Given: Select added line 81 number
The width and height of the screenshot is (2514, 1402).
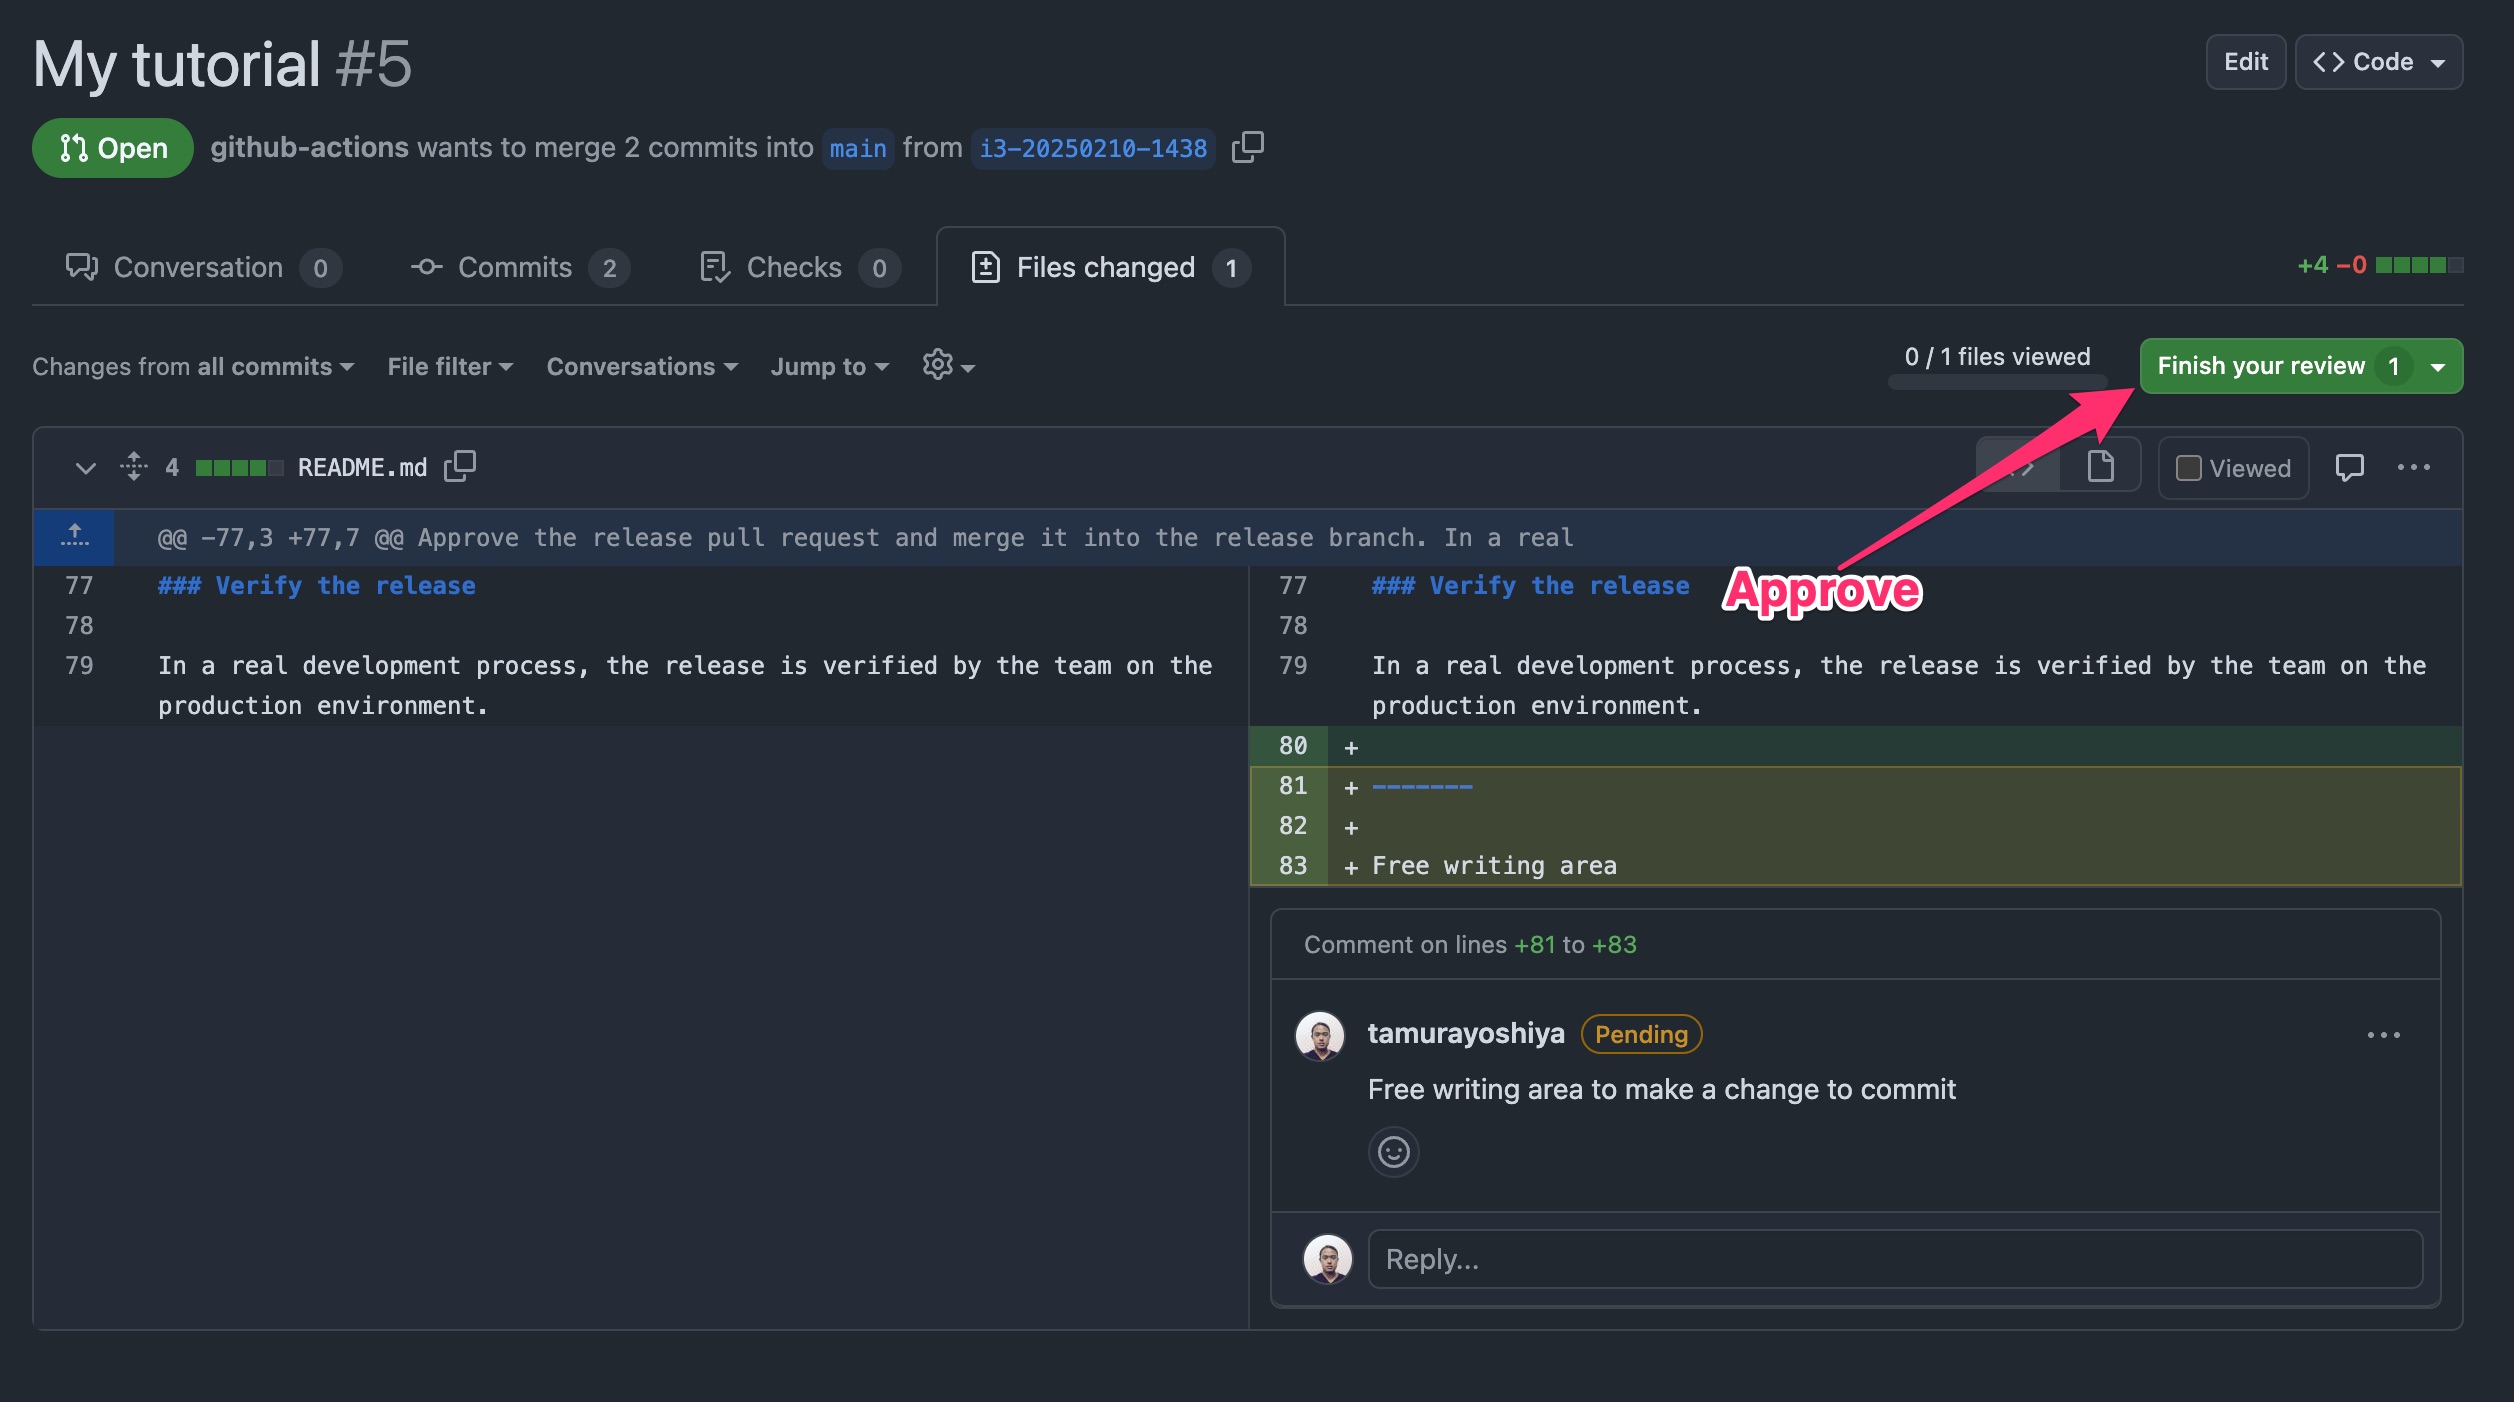Looking at the screenshot, I should (1291, 785).
